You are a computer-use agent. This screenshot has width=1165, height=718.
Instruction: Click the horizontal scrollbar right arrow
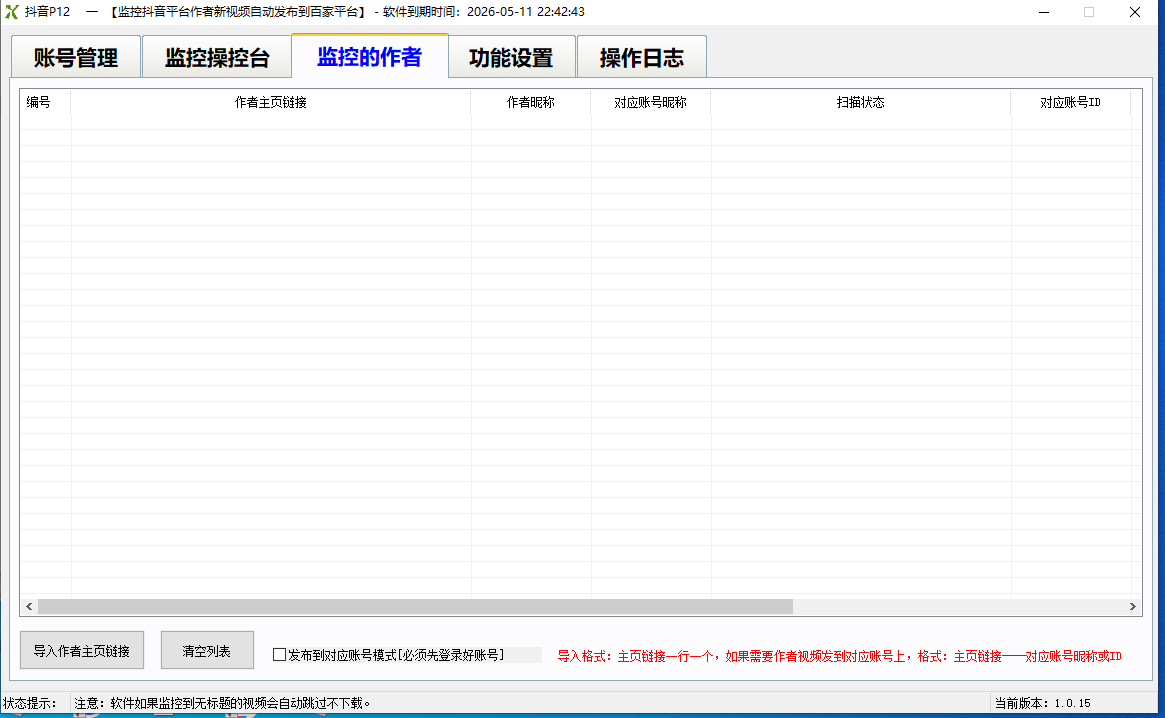[x=1132, y=607]
